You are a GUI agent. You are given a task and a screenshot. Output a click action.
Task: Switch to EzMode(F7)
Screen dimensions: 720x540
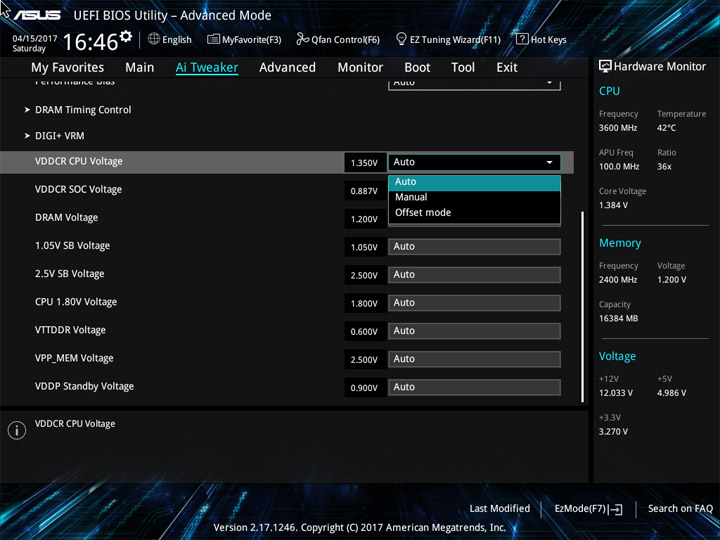pyautogui.click(x=580, y=509)
